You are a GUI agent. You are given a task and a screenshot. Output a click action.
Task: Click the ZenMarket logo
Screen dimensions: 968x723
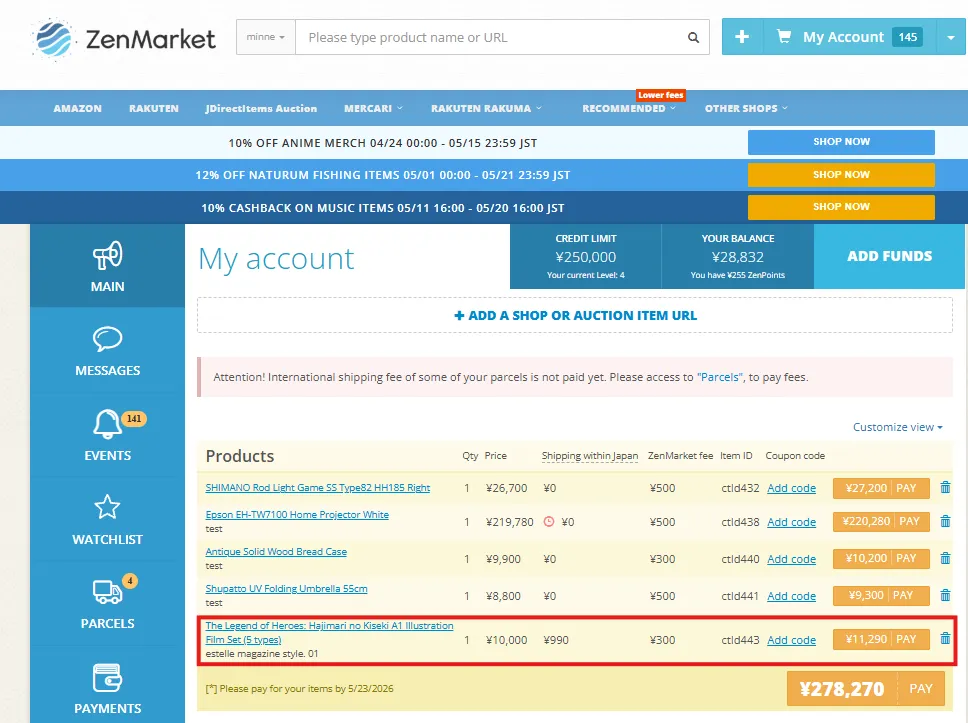(x=123, y=39)
